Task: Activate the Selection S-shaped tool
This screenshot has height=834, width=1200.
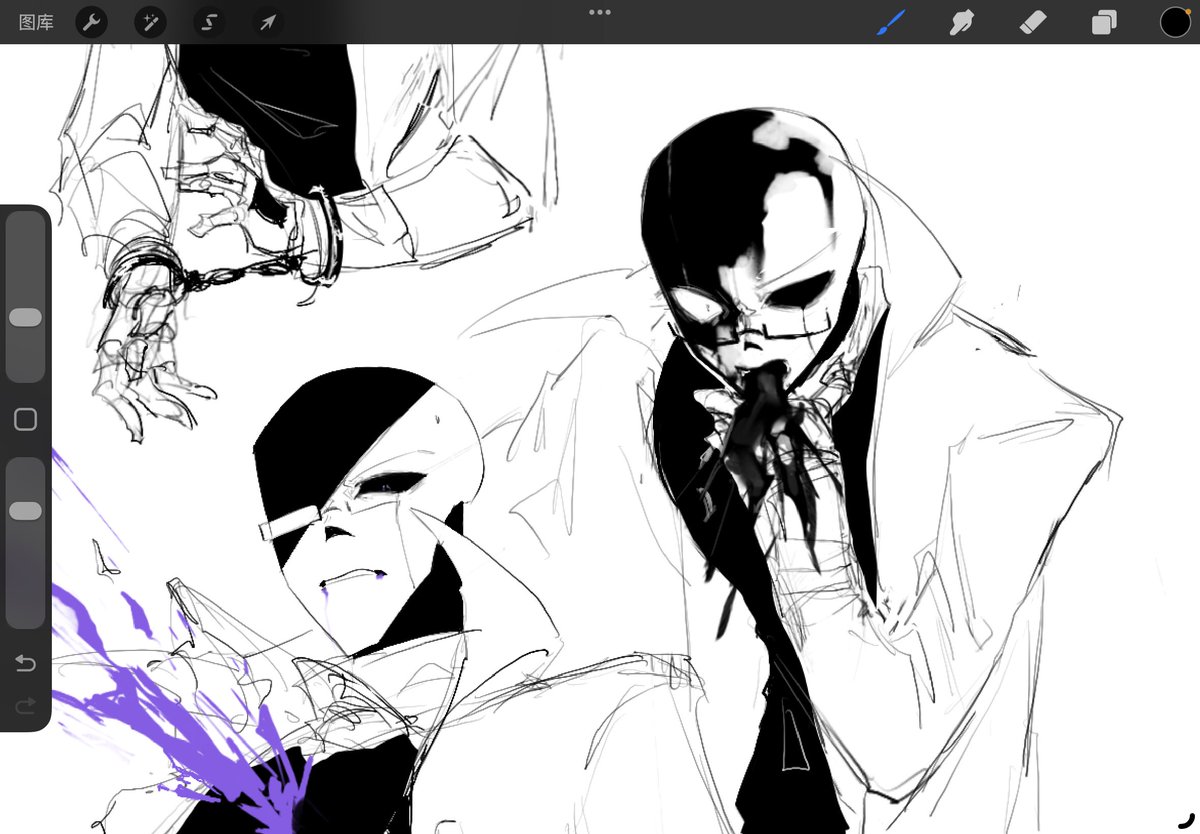Action: click(x=209, y=22)
